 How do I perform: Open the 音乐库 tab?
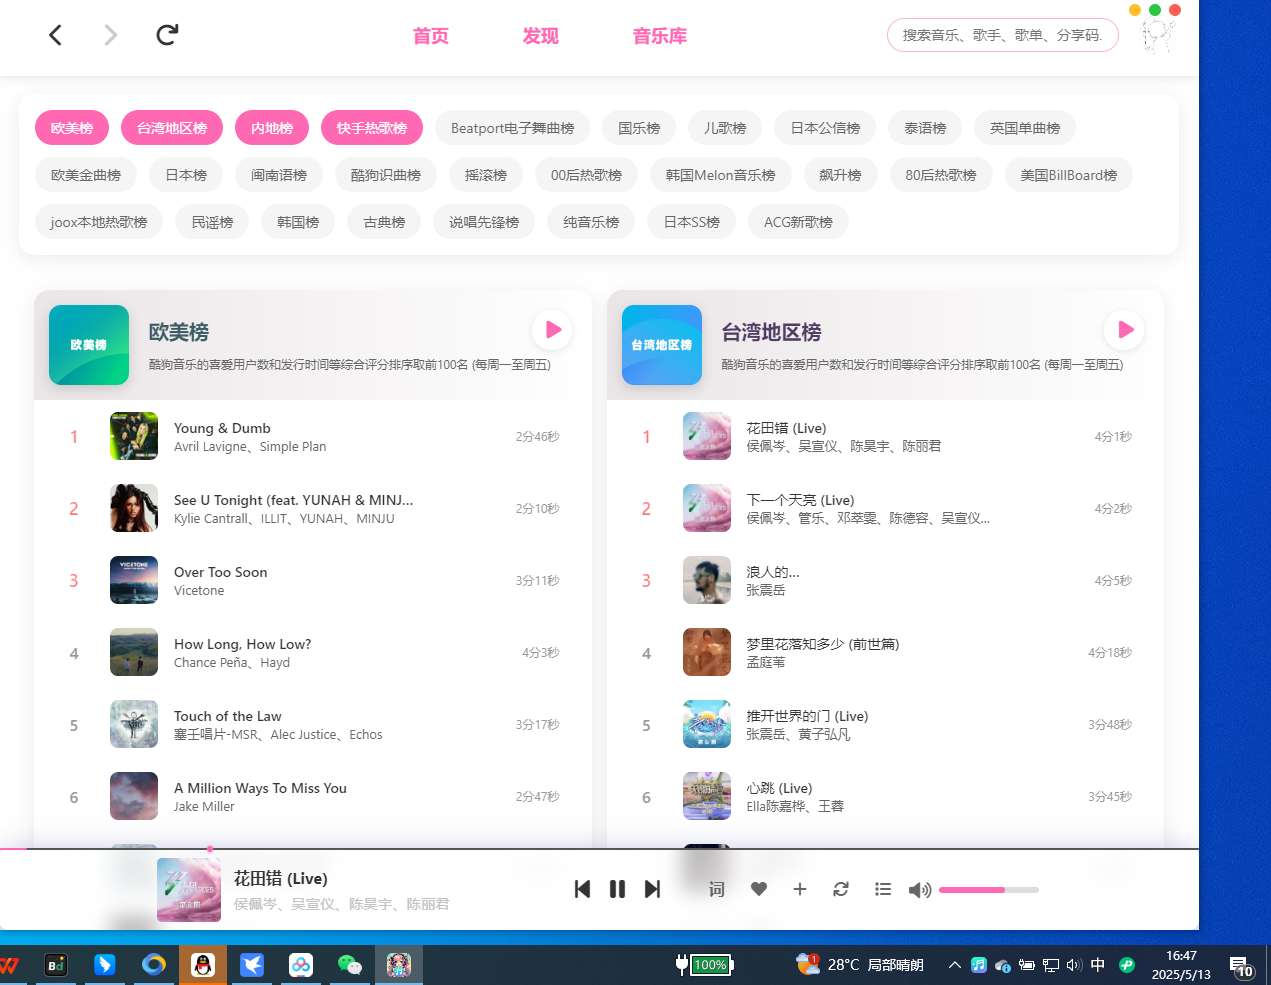(660, 36)
